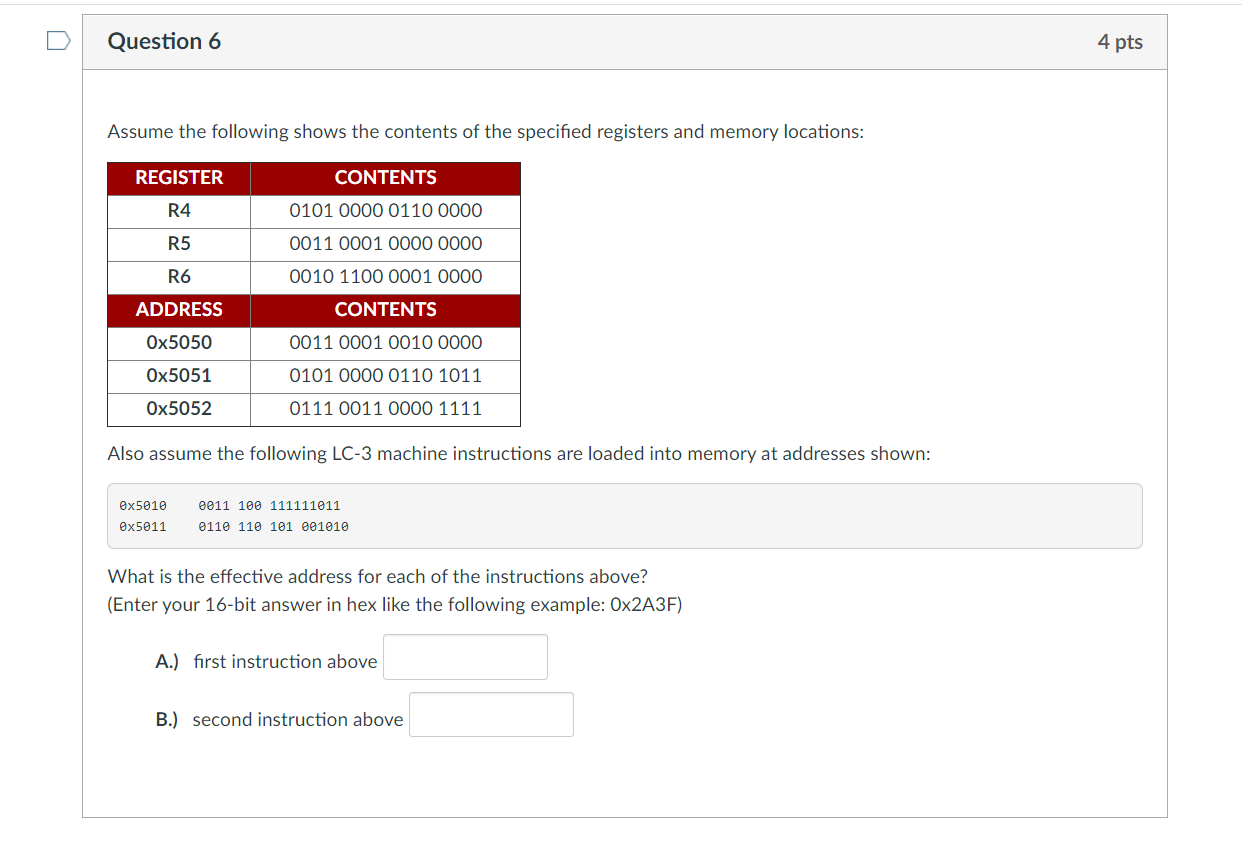
Task: Click the effective address question sentence
Action: tap(378, 577)
